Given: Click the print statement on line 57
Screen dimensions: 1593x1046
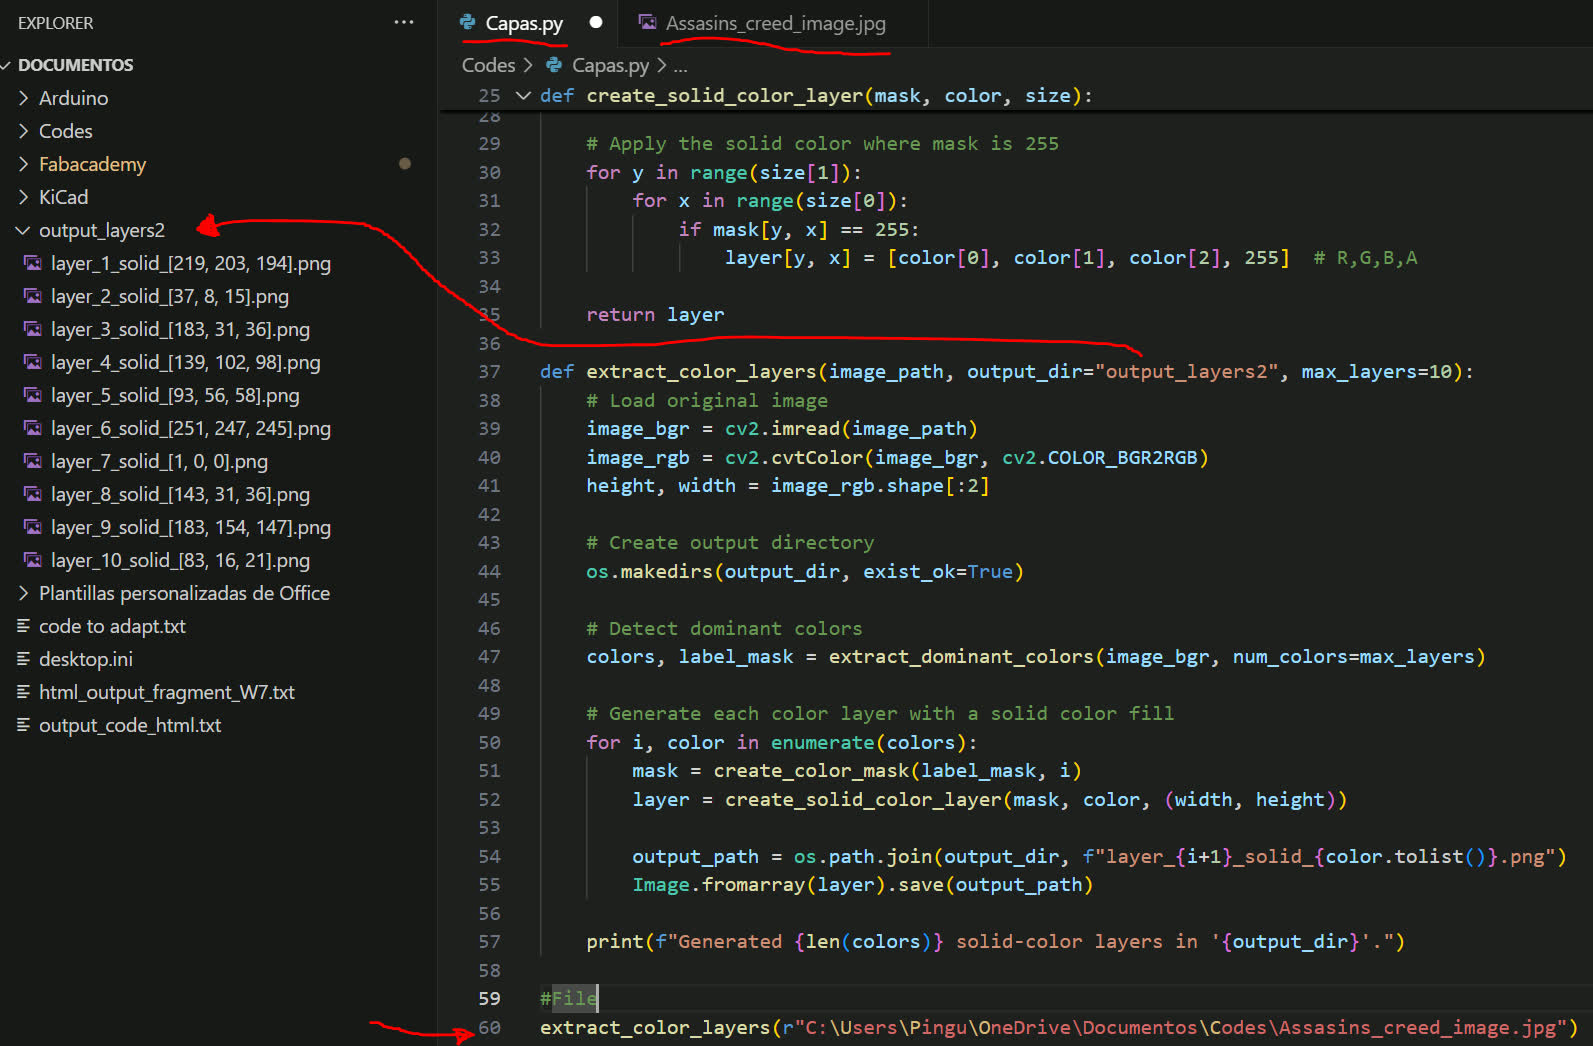Looking at the screenshot, I should [995, 941].
